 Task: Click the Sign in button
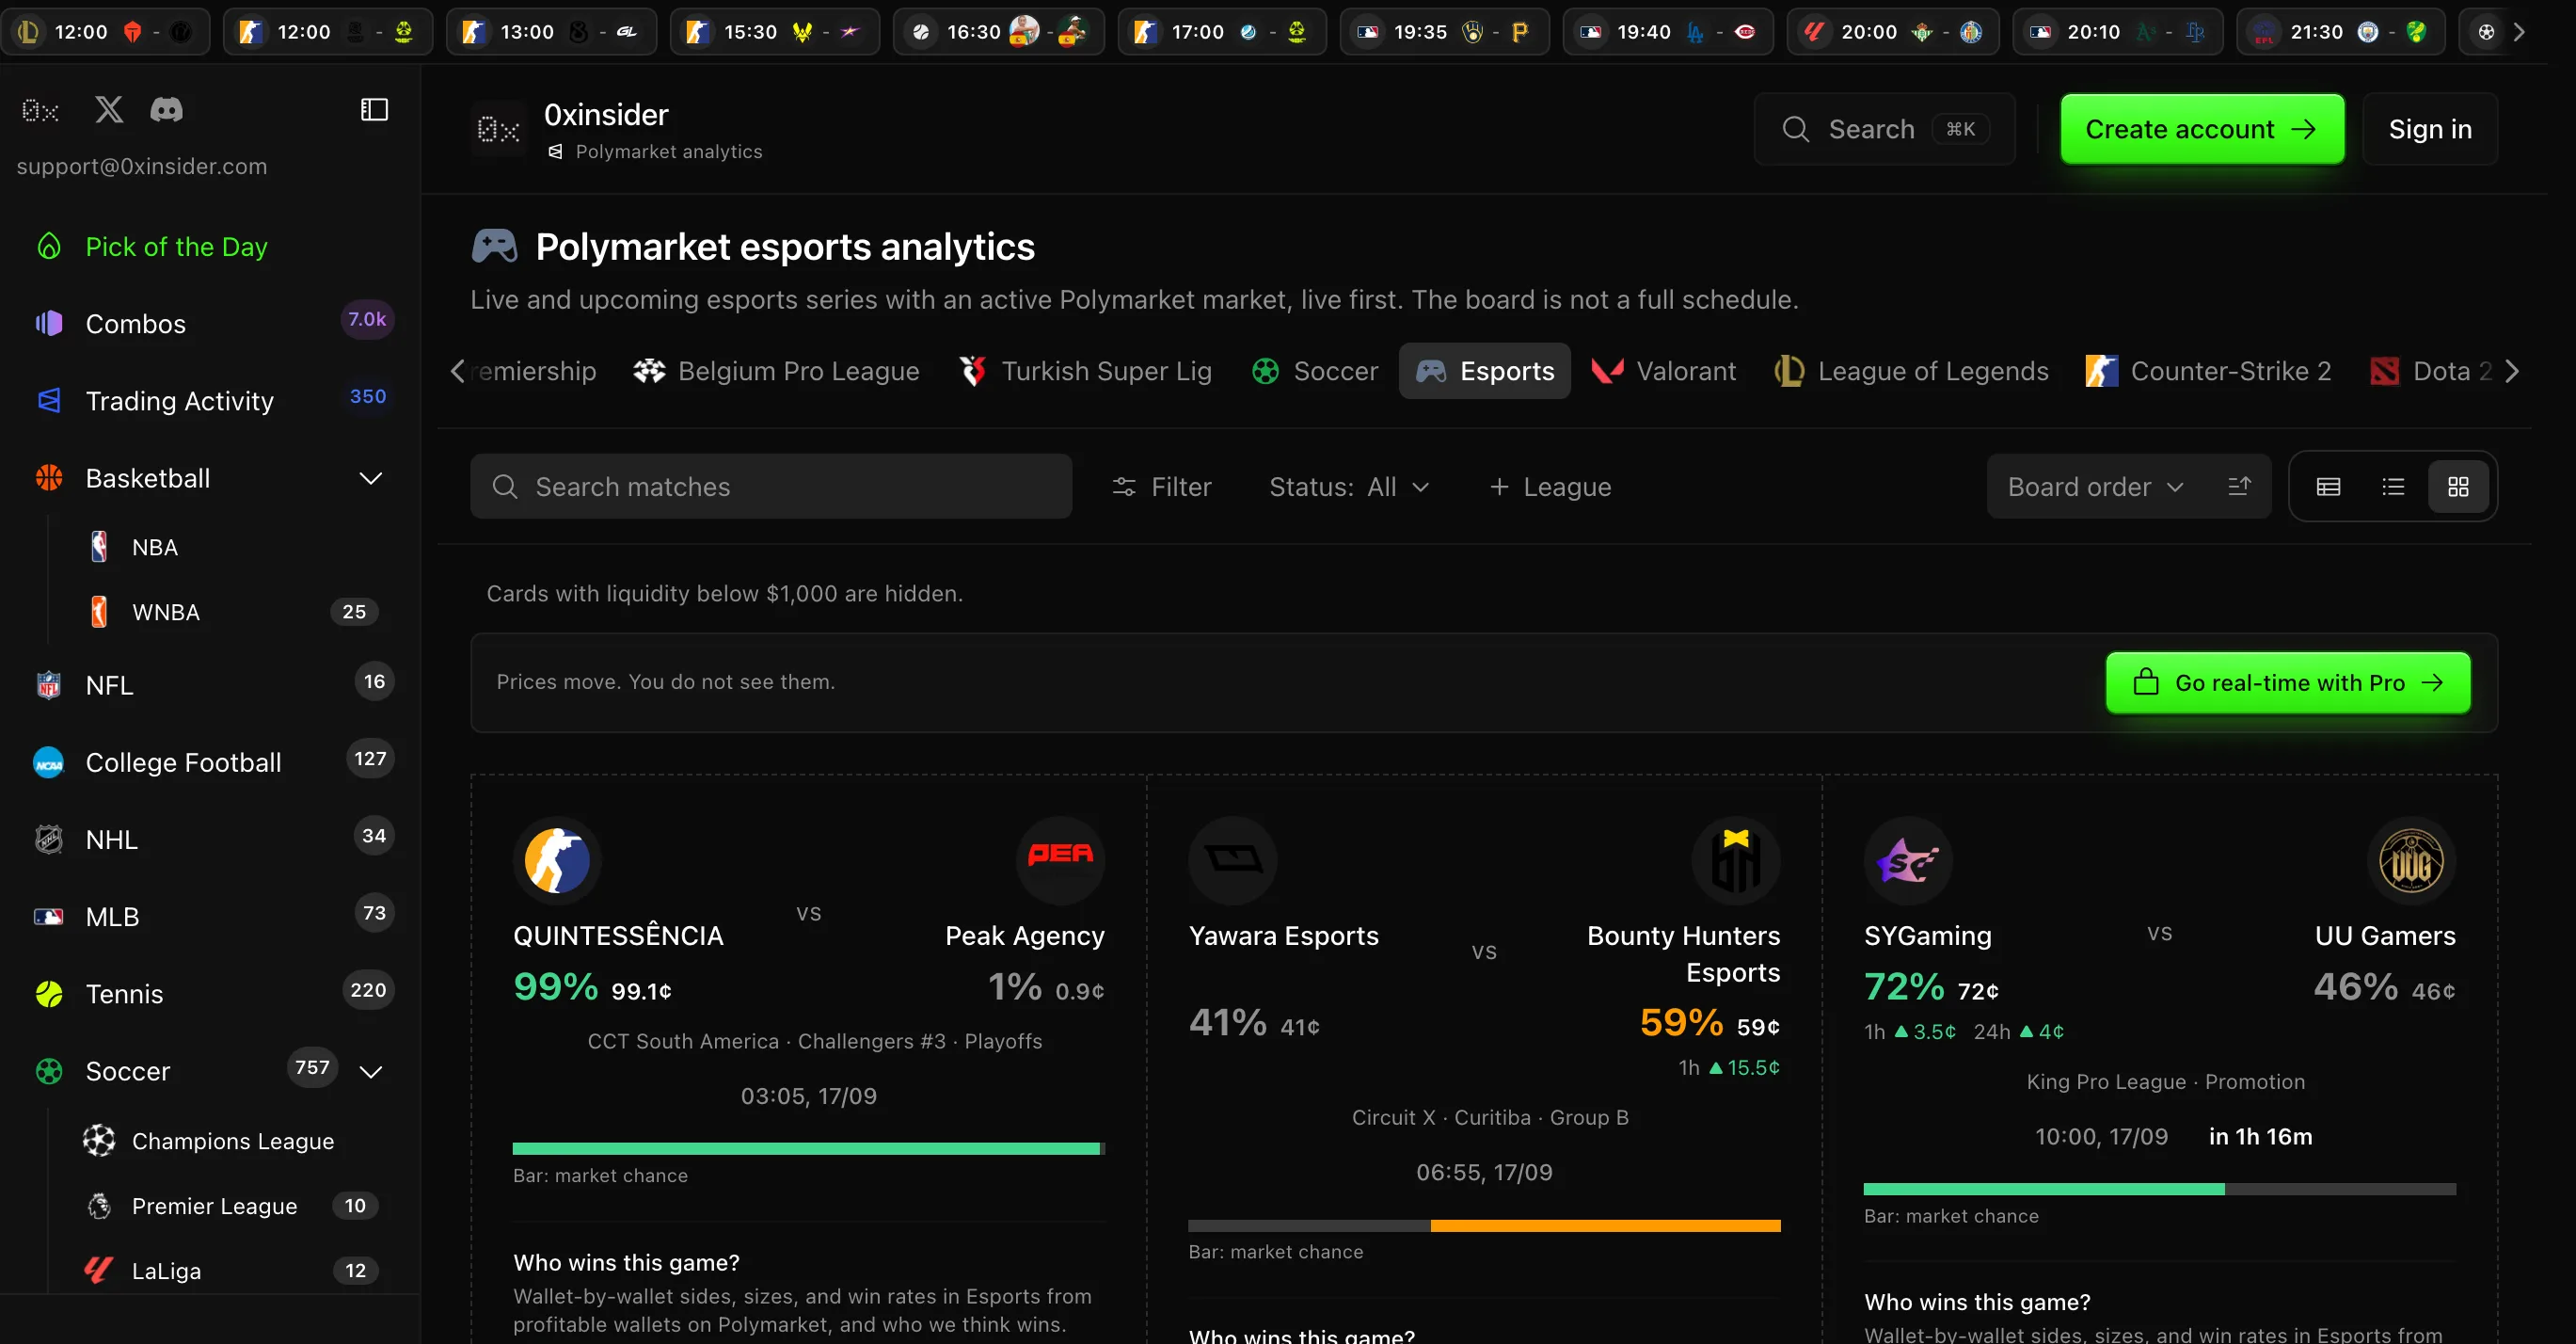[2429, 129]
